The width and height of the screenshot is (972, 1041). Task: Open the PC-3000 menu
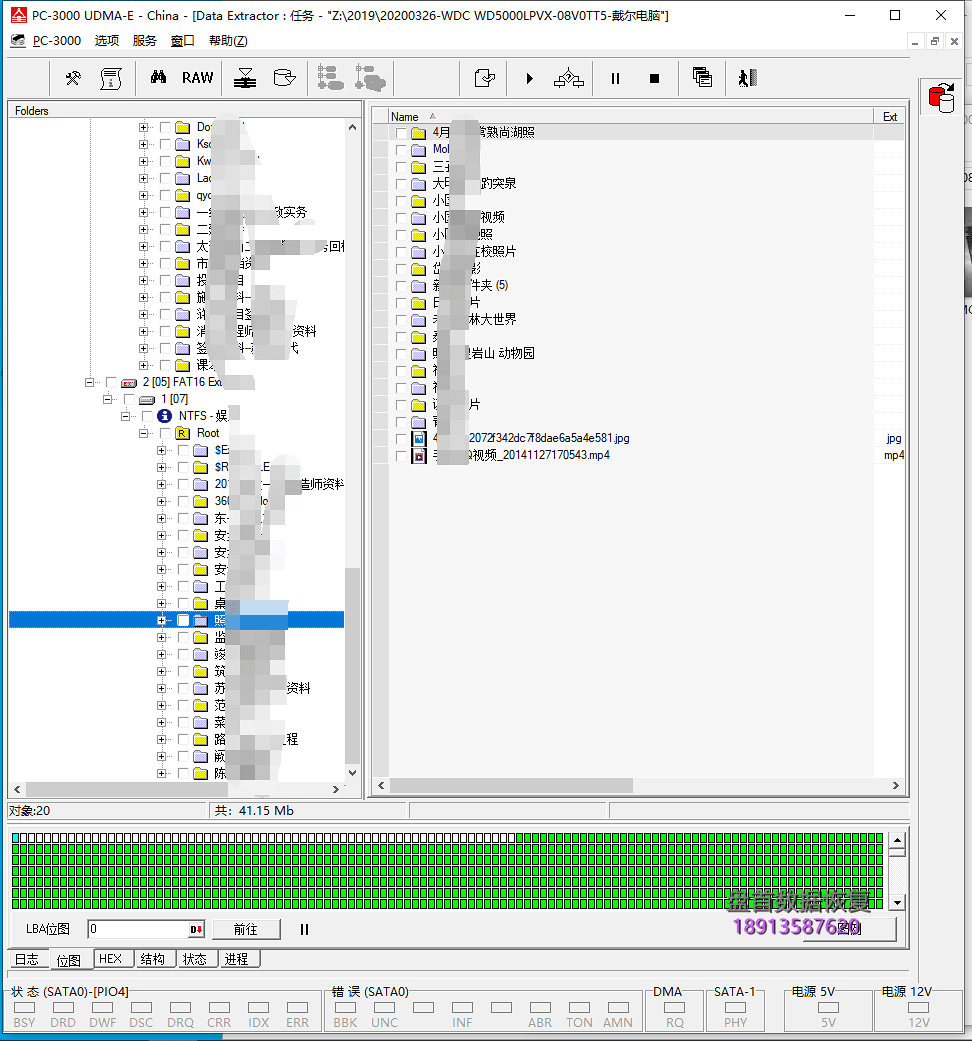(57, 40)
